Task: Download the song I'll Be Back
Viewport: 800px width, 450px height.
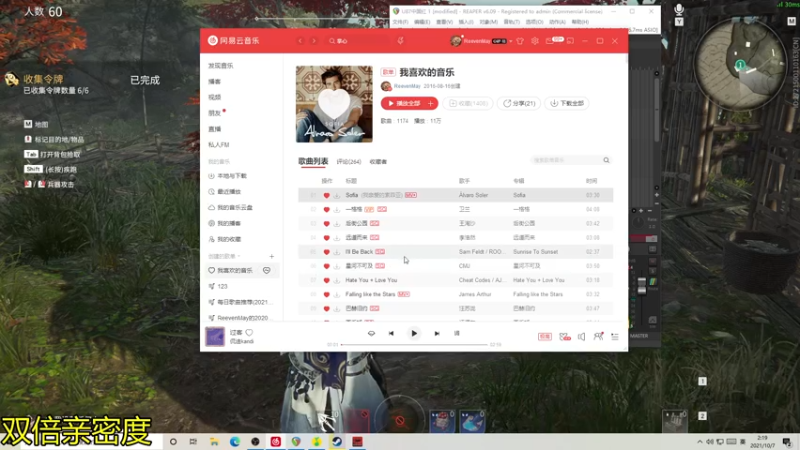Action: pos(337,252)
